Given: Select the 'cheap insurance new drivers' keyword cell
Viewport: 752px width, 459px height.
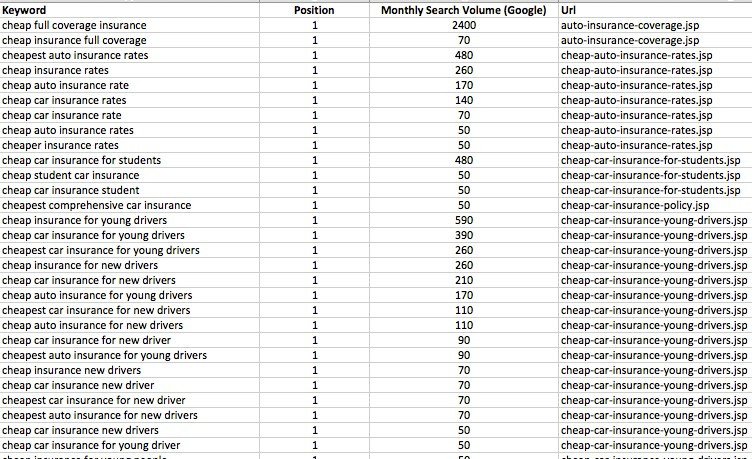Looking at the screenshot, I should pyautogui.click(x=129, y=370).
